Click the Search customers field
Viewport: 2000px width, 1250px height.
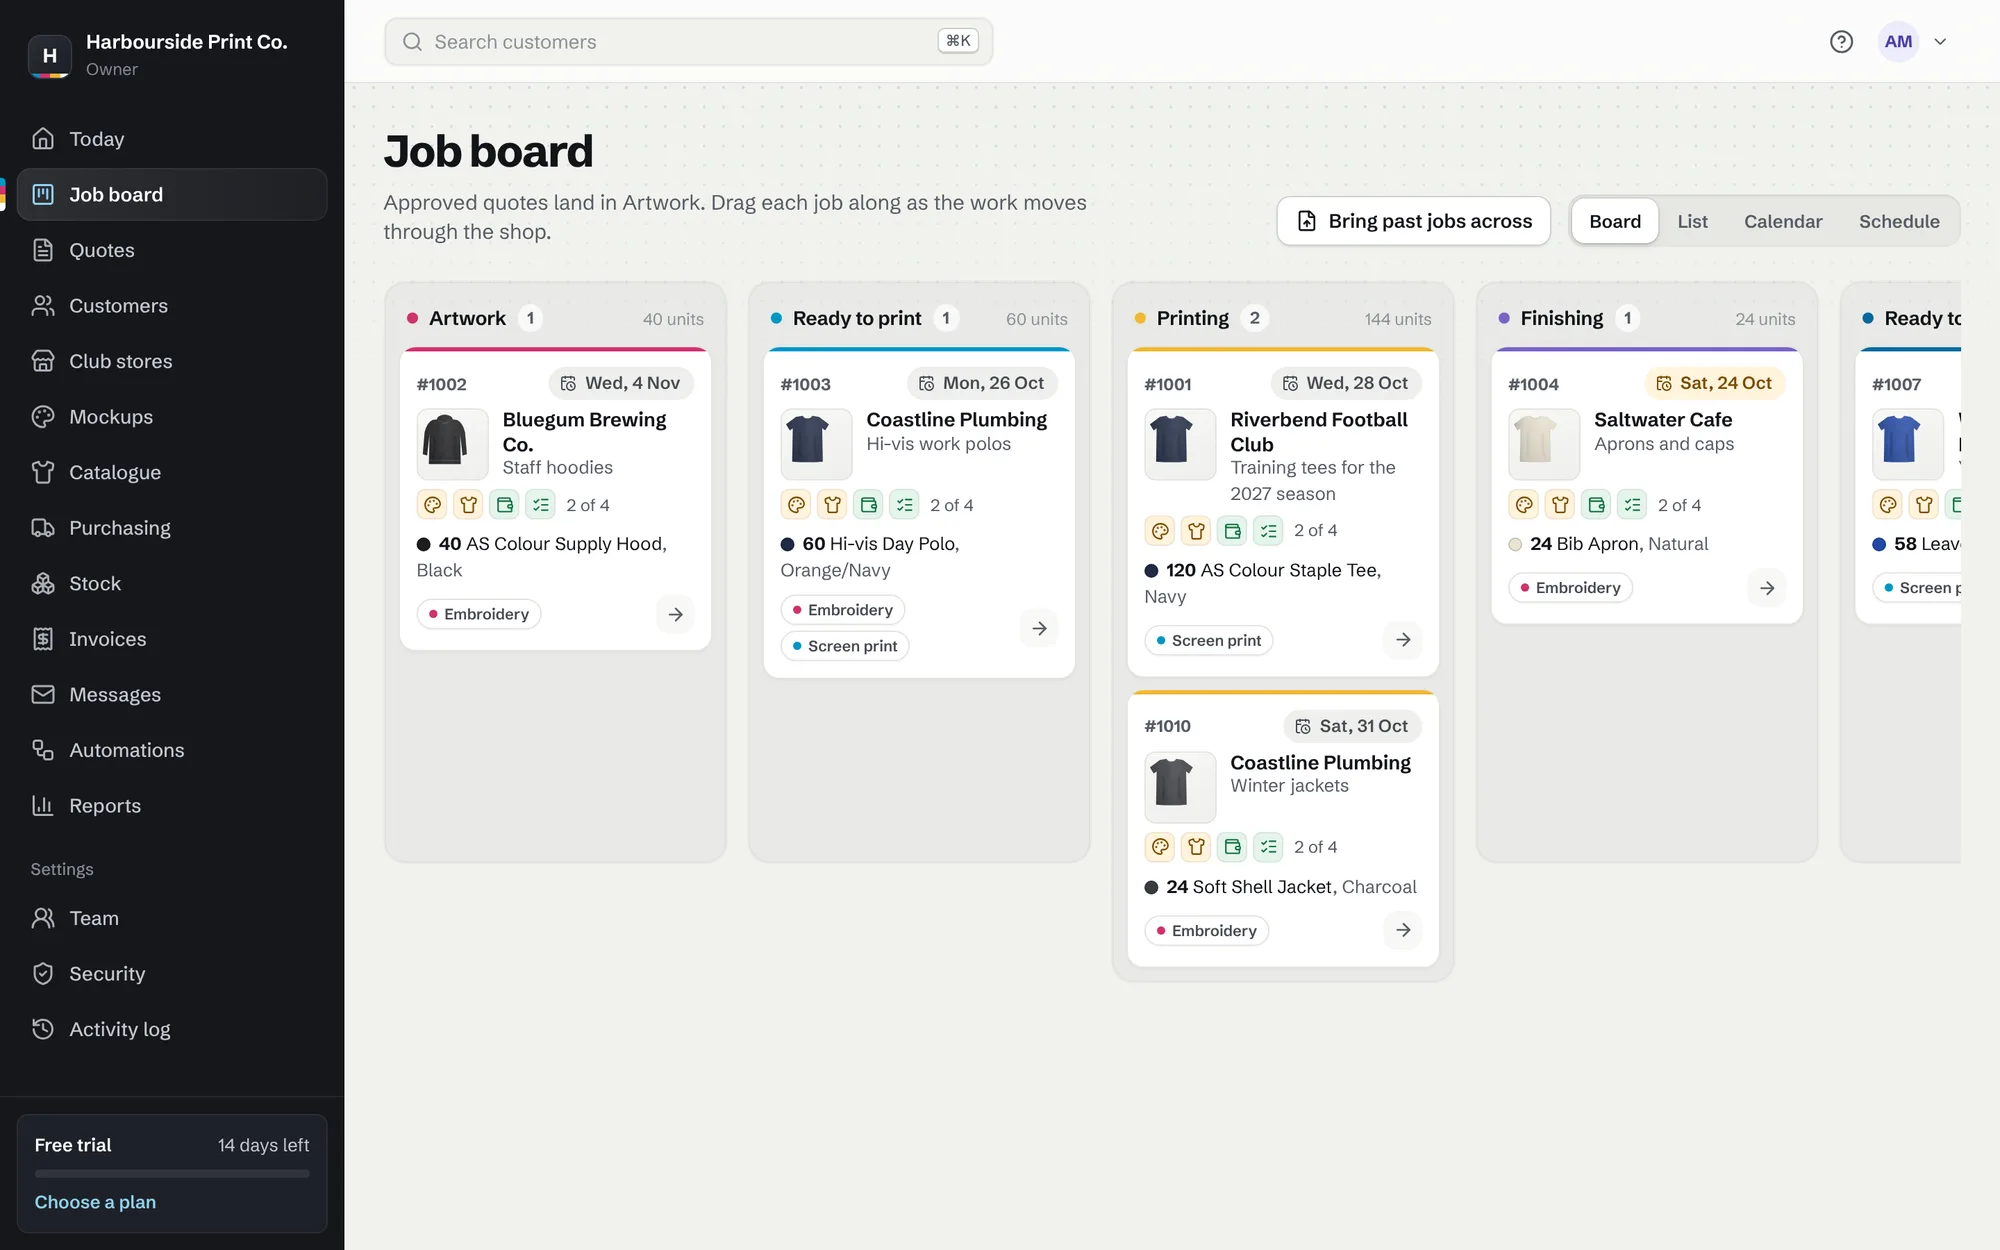pyautogui.click(x=688, y=42)
